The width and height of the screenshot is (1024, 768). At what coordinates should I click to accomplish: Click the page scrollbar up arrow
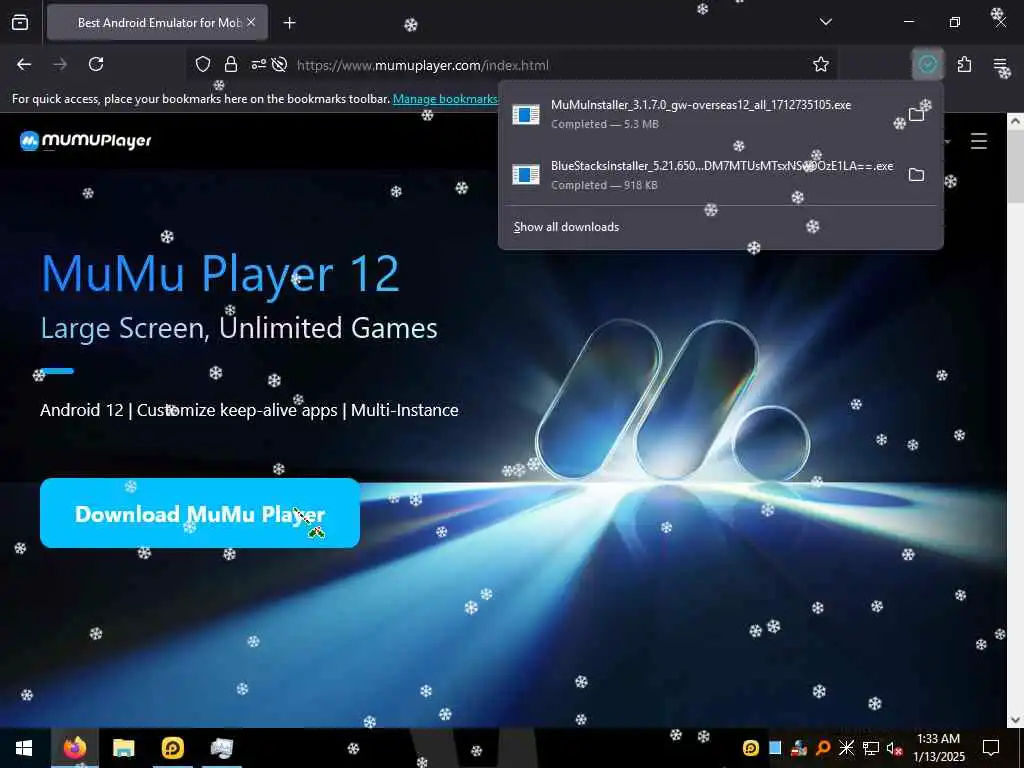tap(1016, 121)
